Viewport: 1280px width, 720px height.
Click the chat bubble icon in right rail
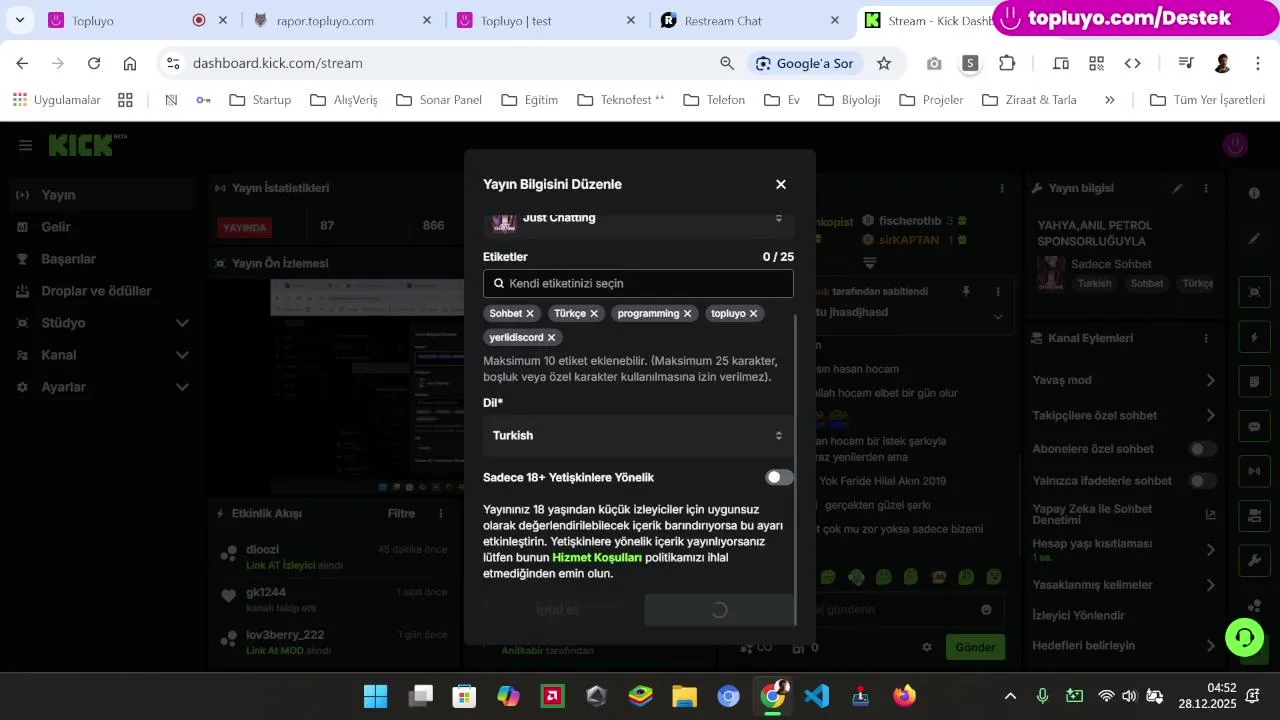click(1255, 426)
